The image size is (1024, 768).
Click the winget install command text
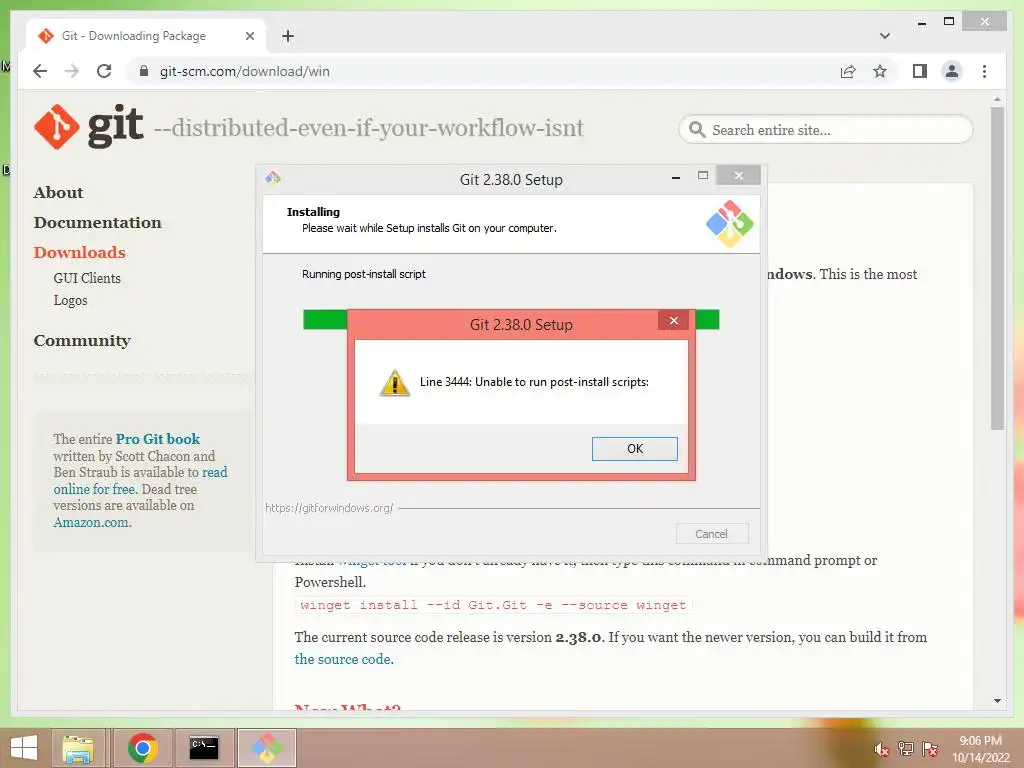pyautogui.click(x=493, y=605)
